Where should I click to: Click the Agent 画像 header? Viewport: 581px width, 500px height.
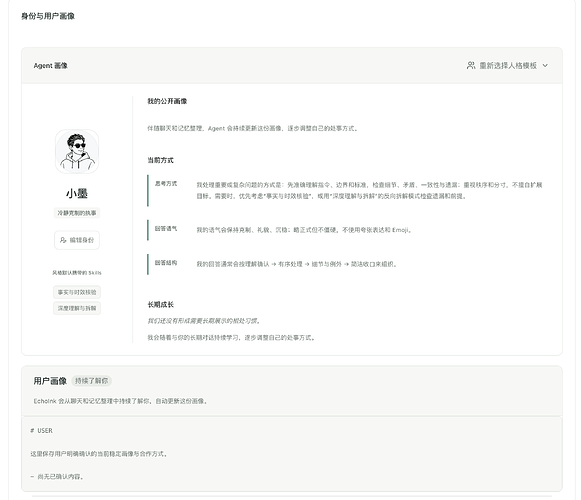50,66
